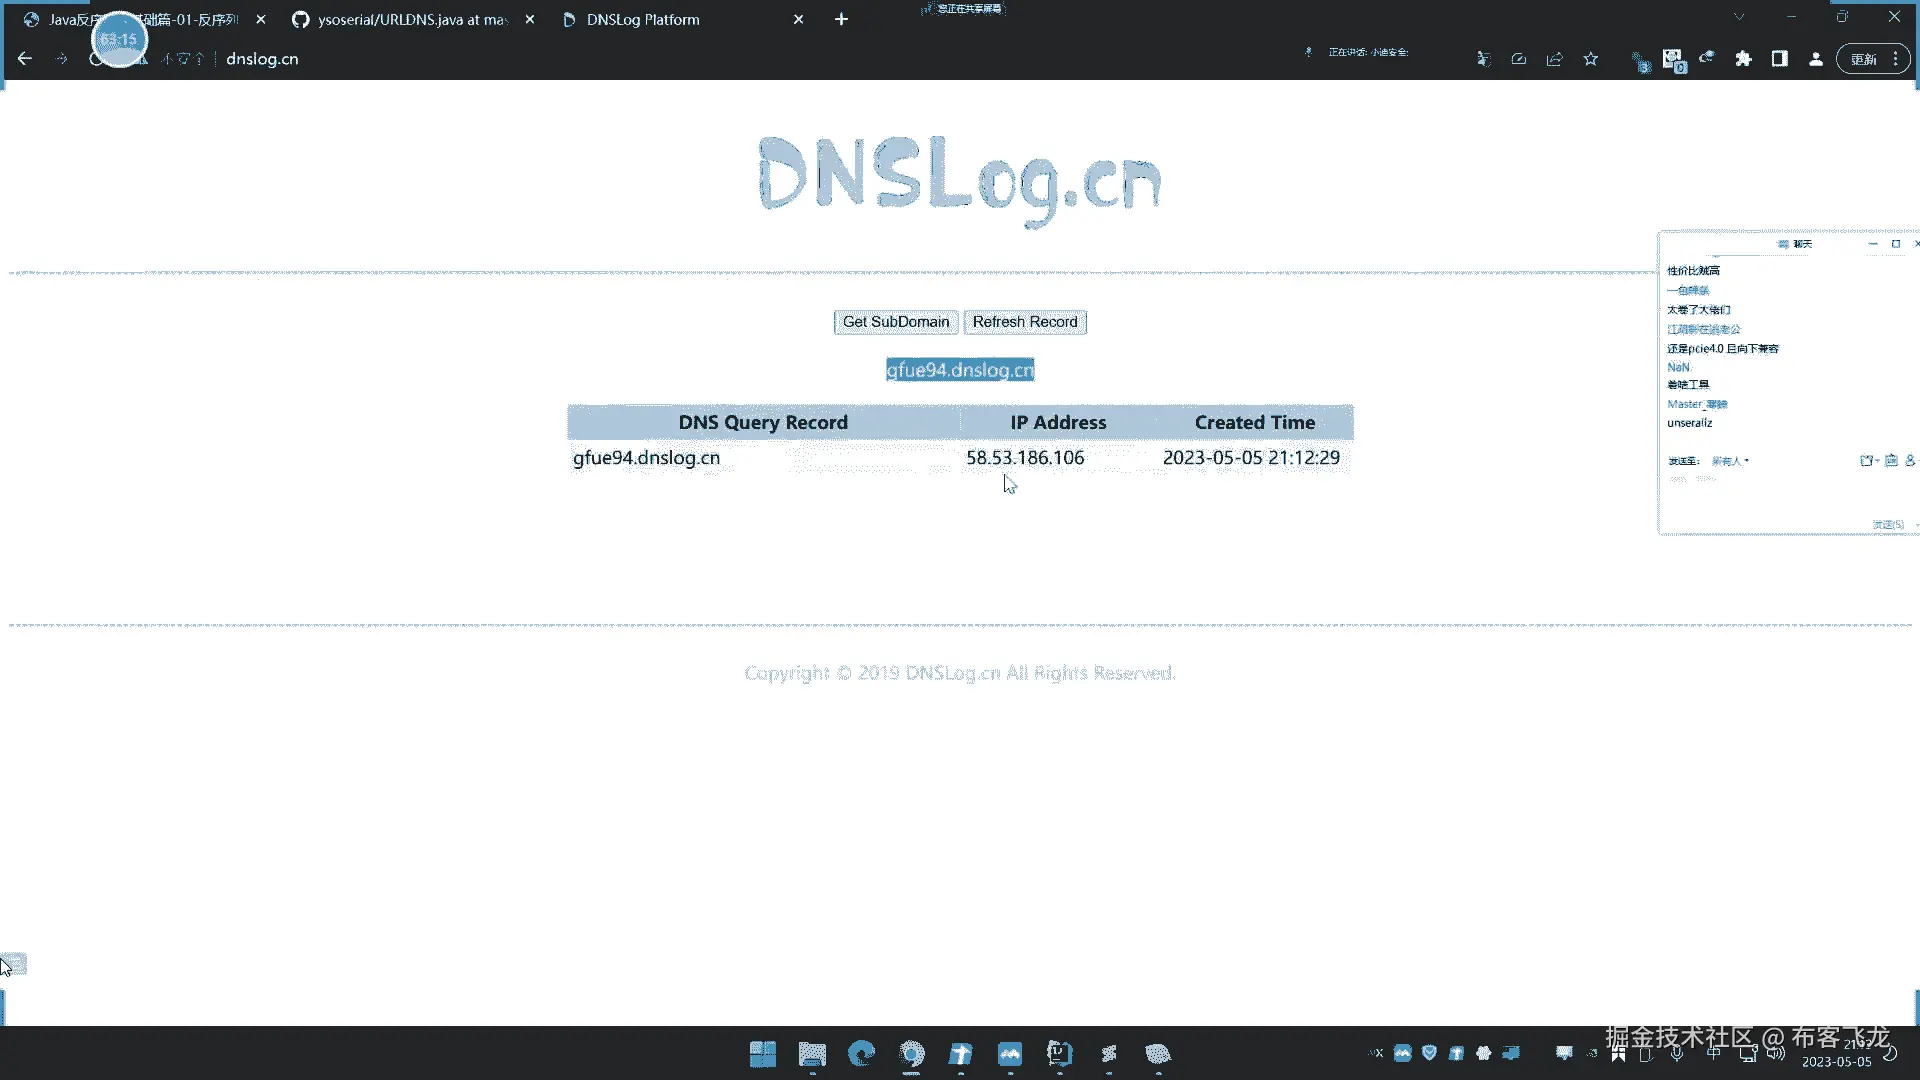Open the user profile icon
Screen dimensions: 1920x1080
1815,59
